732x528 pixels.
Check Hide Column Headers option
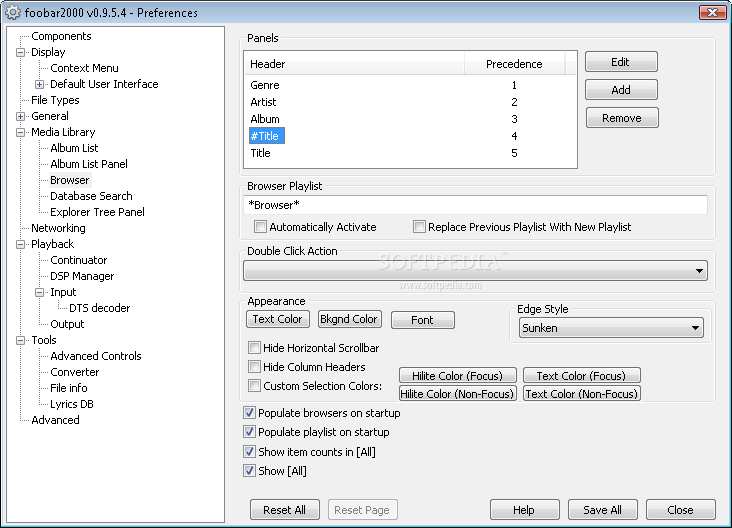pyautogui.click(x=254, y=367)
